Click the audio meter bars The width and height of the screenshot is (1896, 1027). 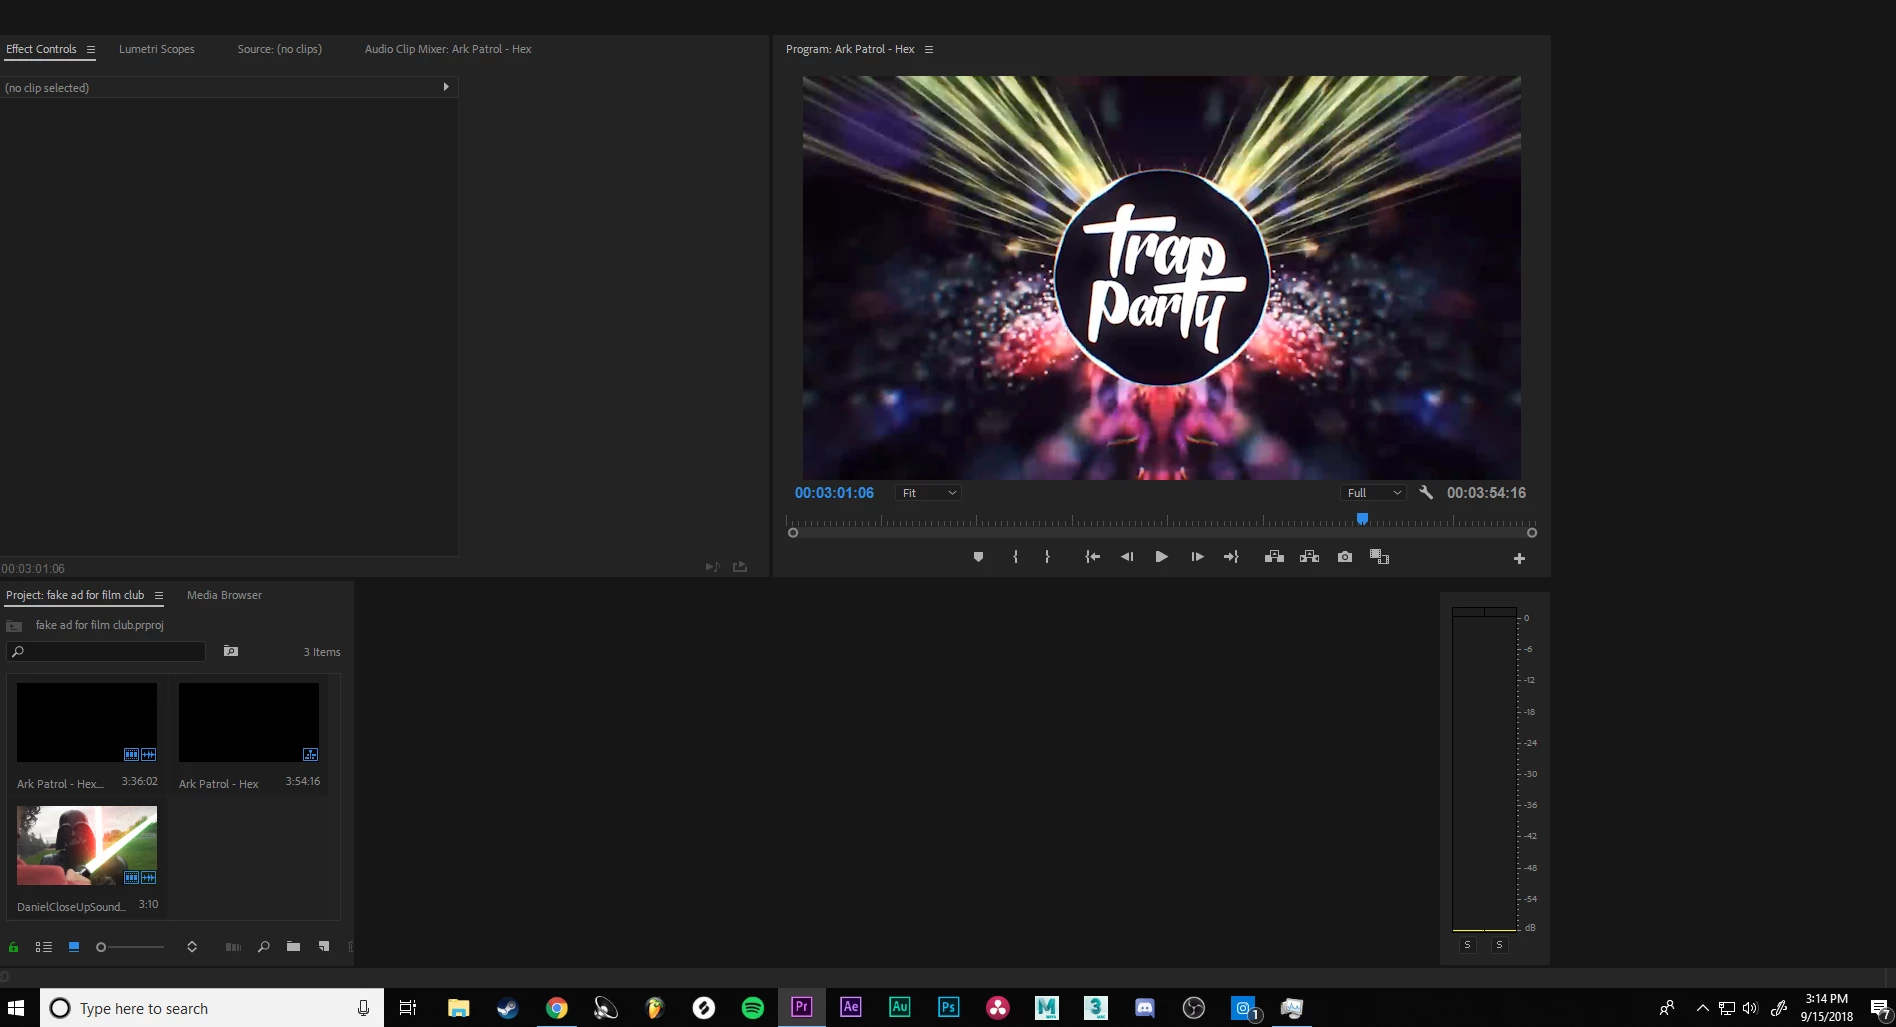coord(1484,770)
